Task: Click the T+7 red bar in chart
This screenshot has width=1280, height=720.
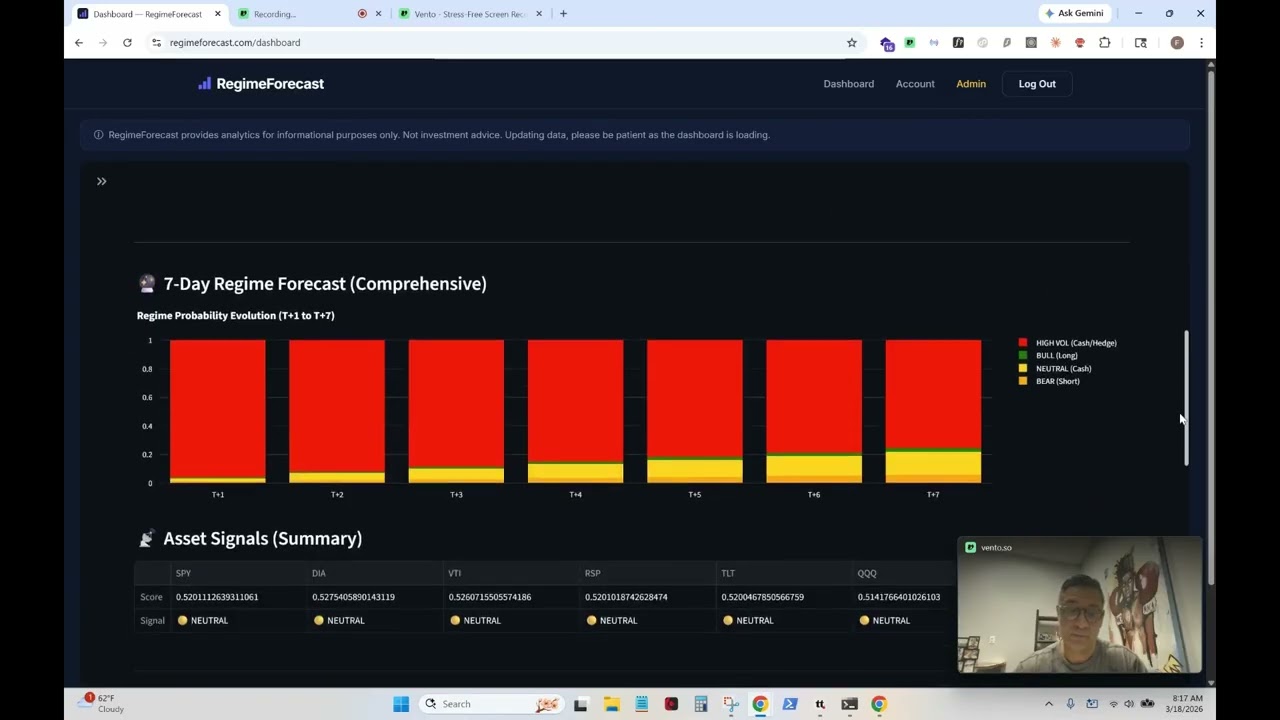Action: [933, 393]
